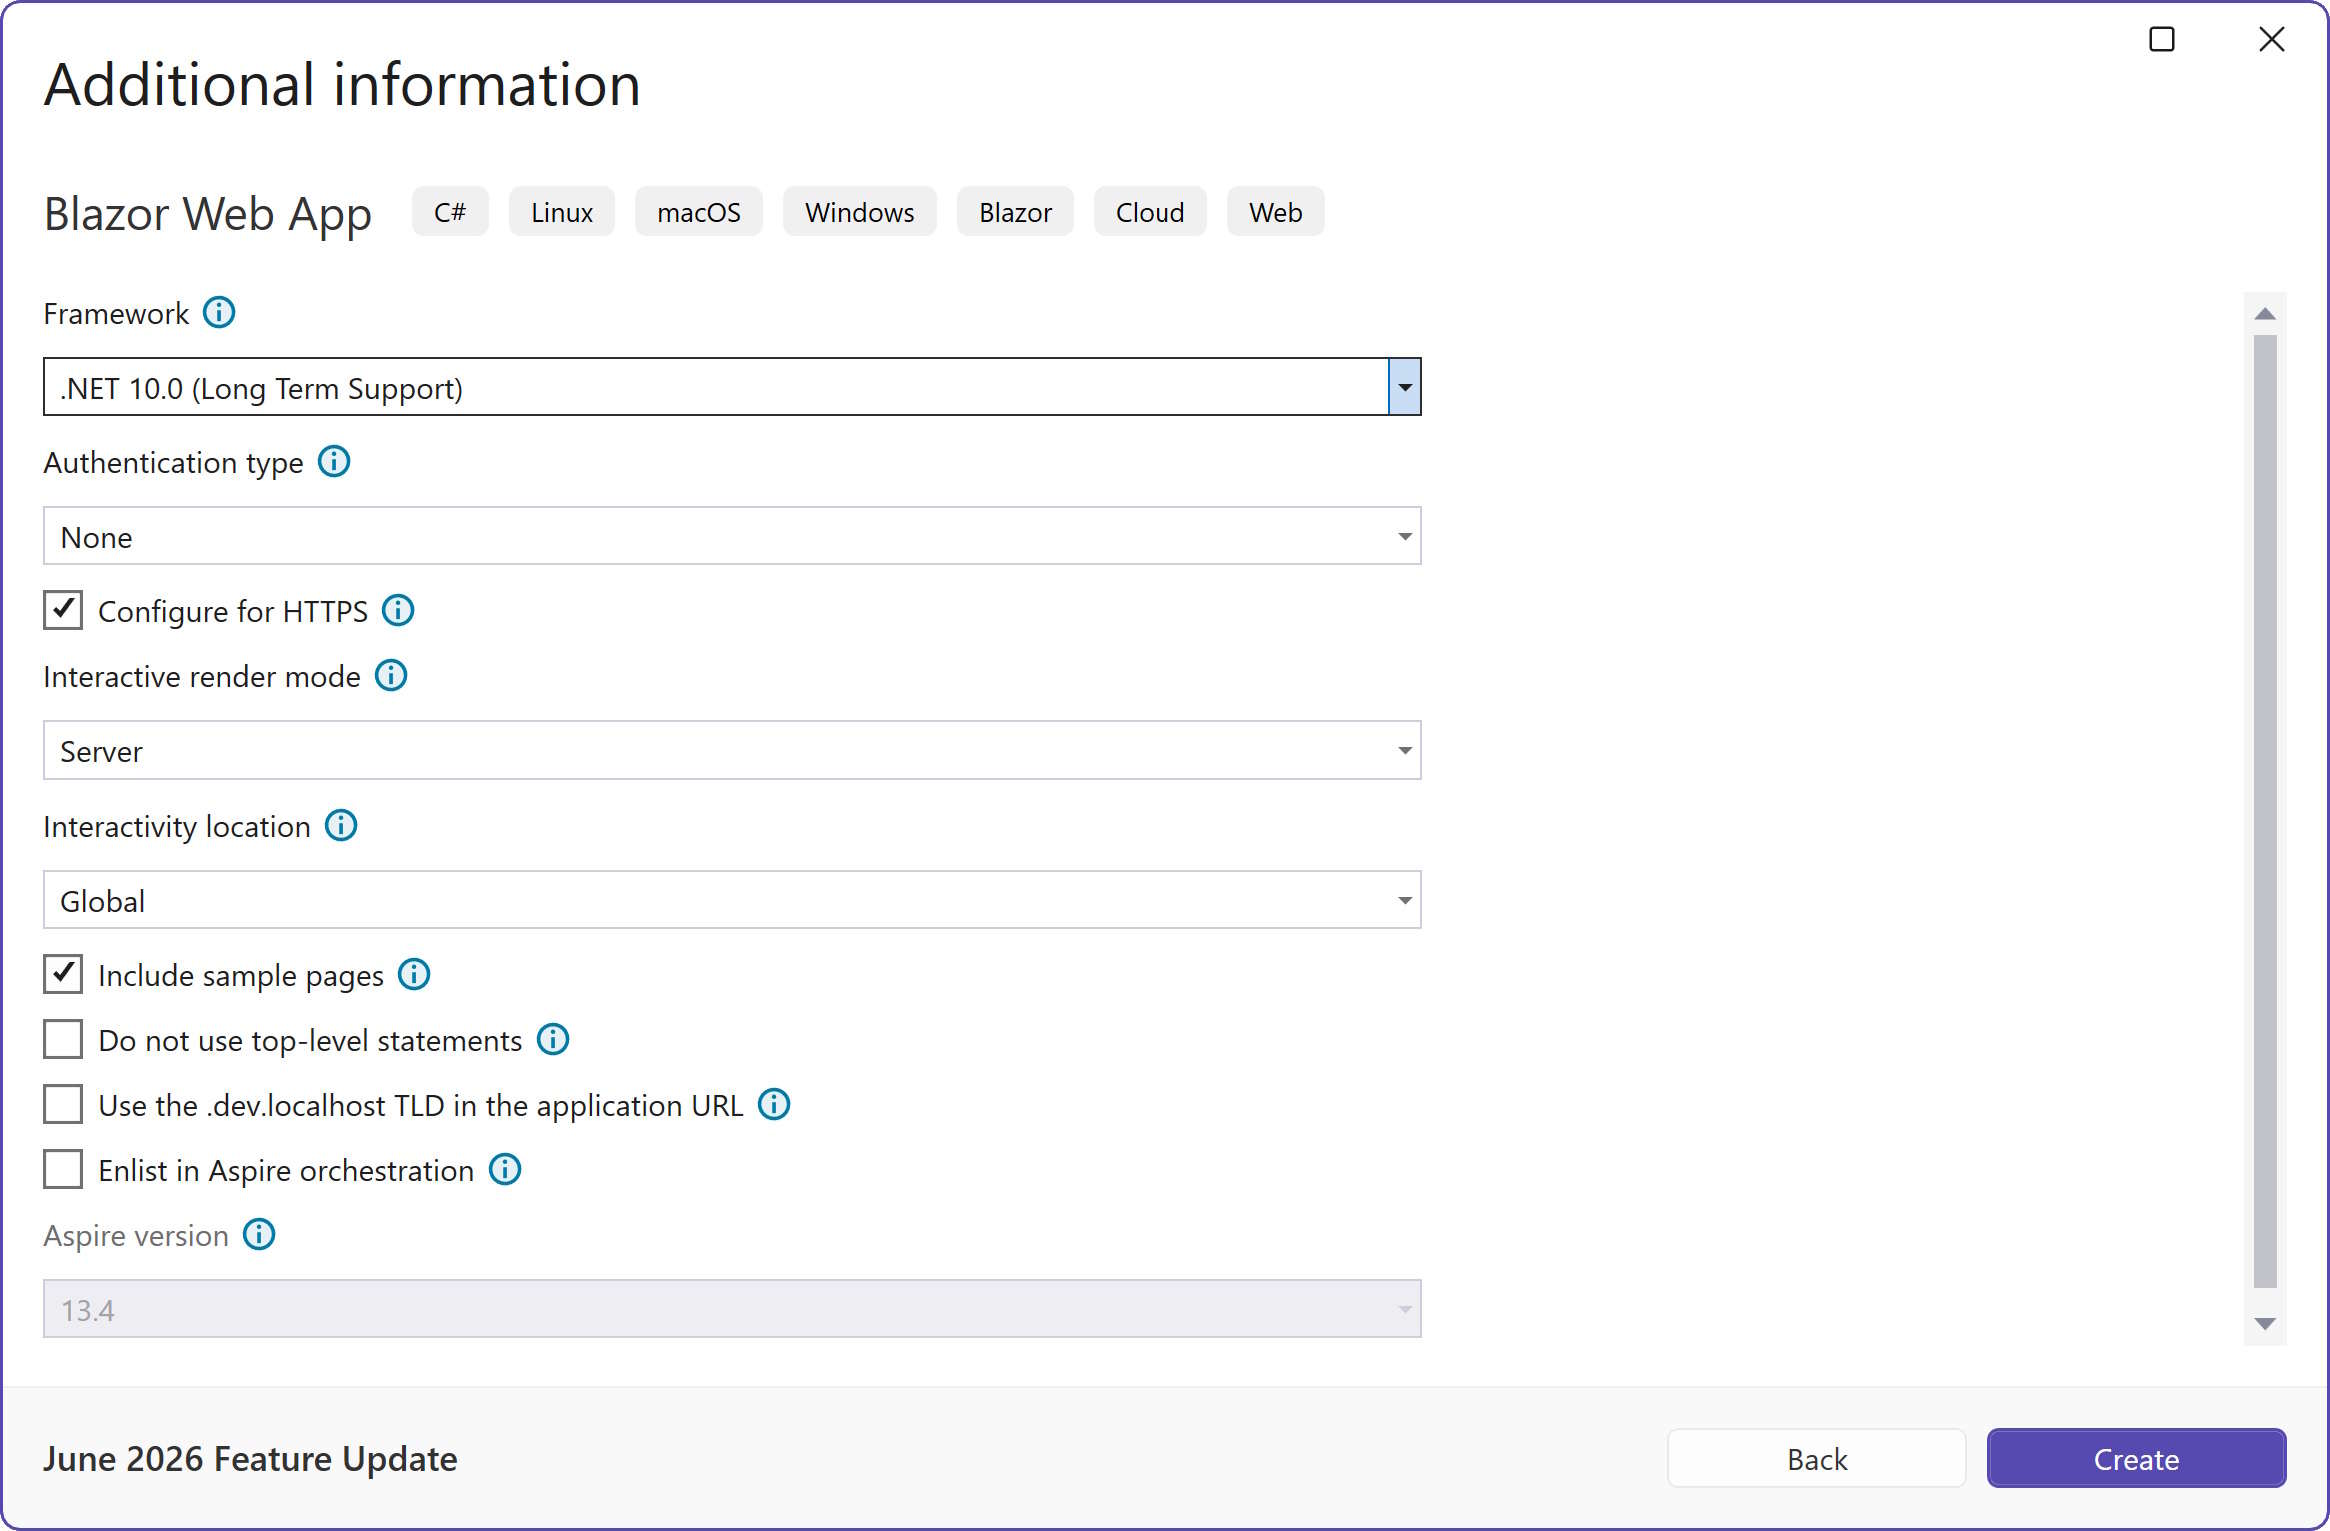The image size is (2330, 1531).
Task: Check Use the .dev.localhost TLD option
Action: [63, 1105]
